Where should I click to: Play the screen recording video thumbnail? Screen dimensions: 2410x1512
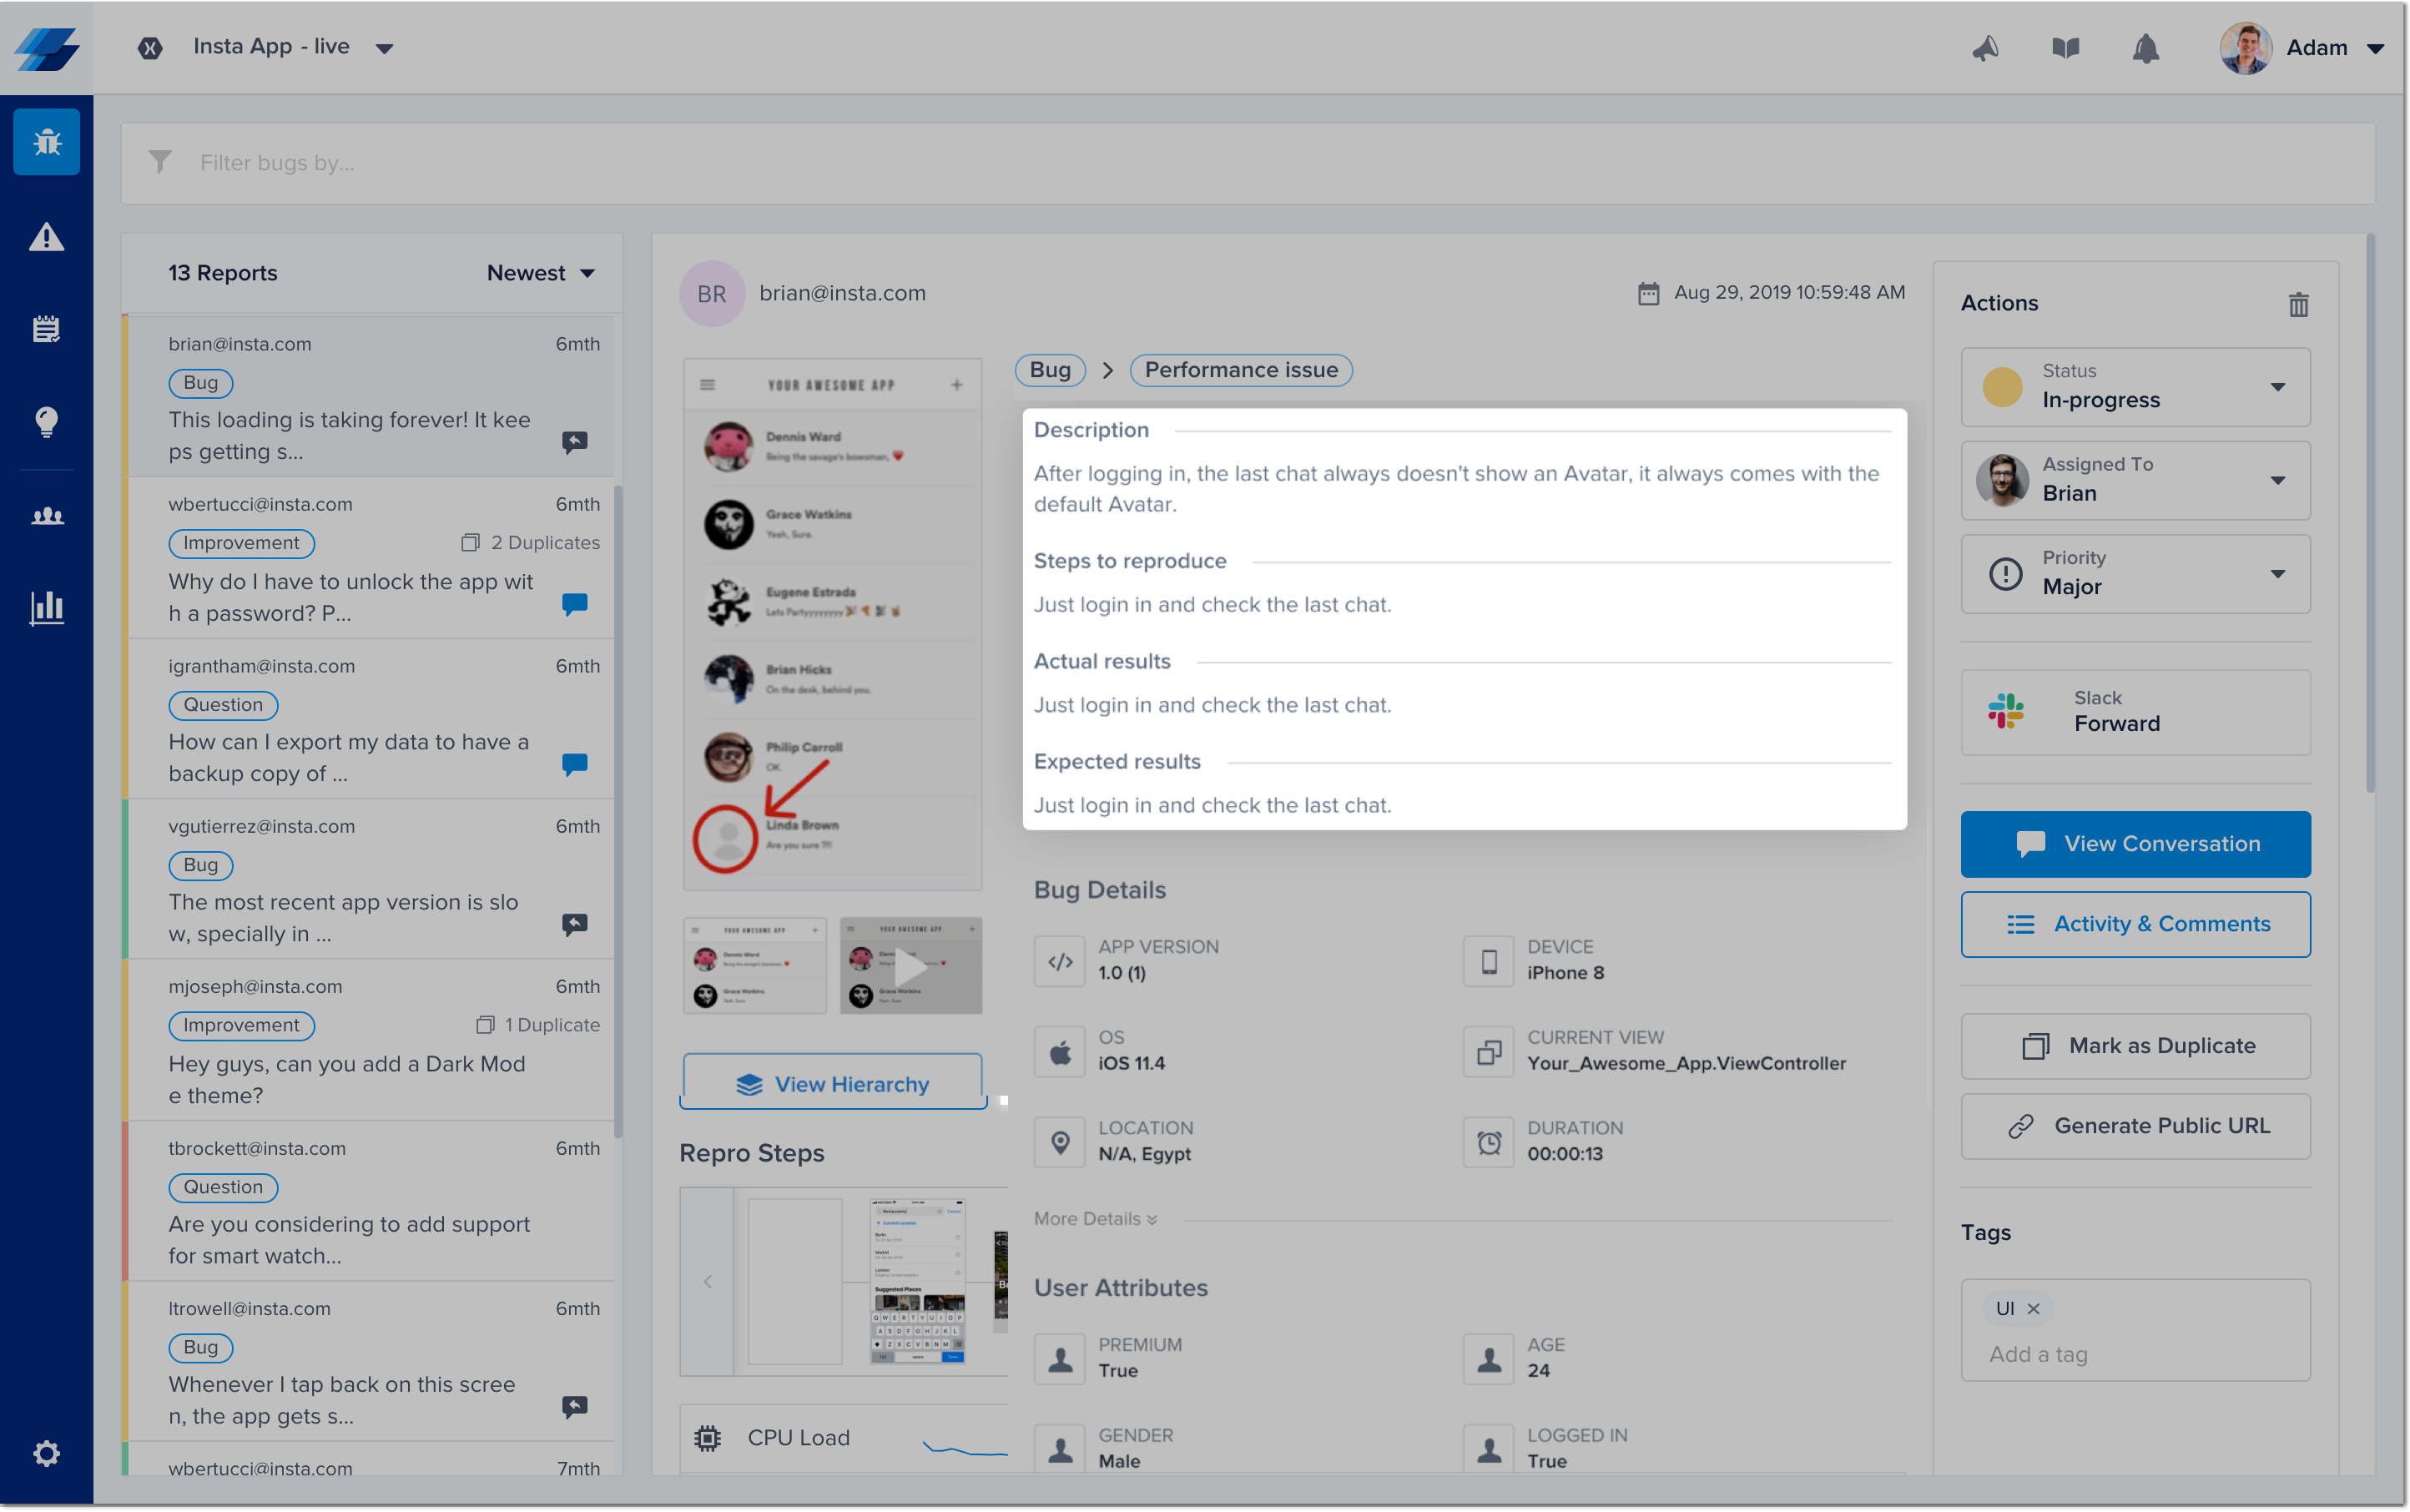coord(910,966)
